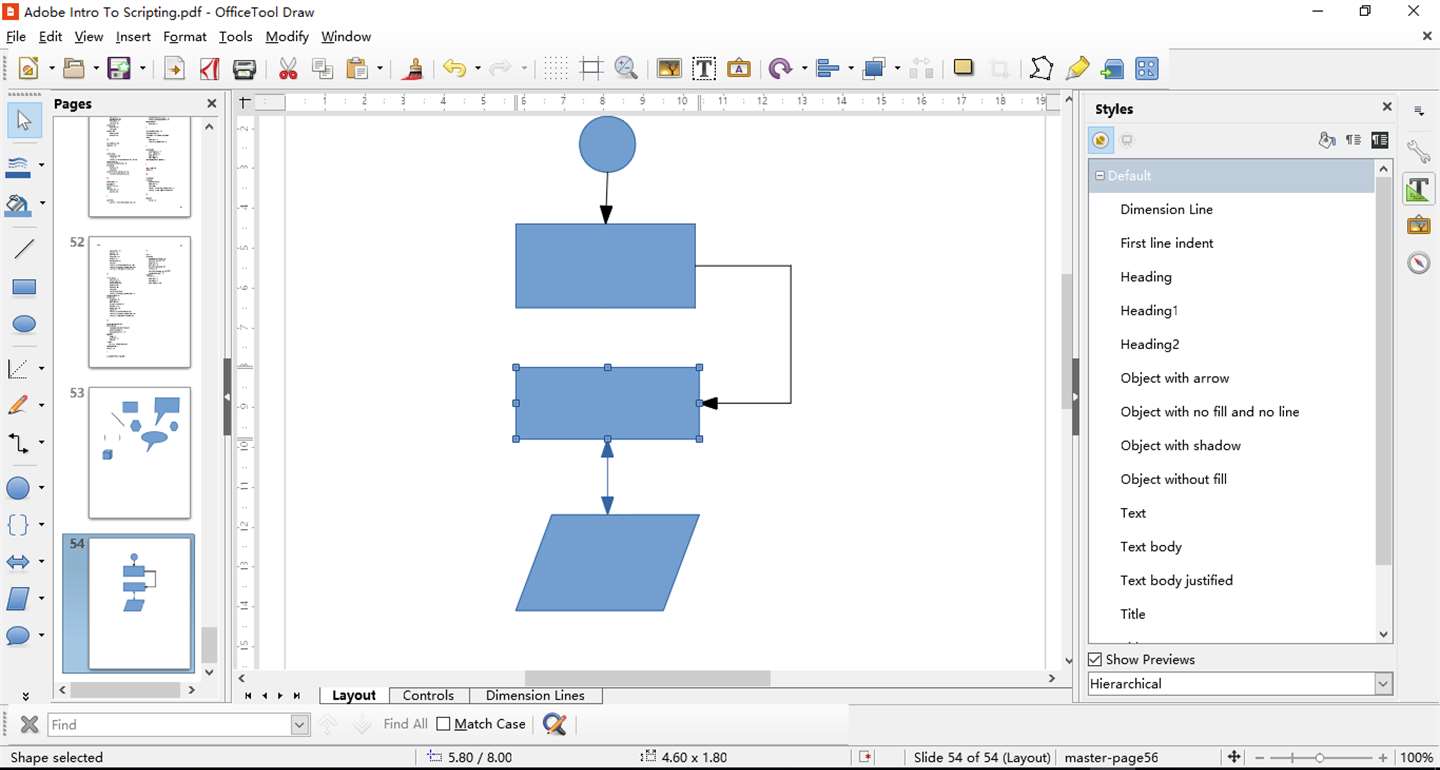Select the Rectangle tool in sidebar
This screenshot has height=770, width=1440.
24,287
